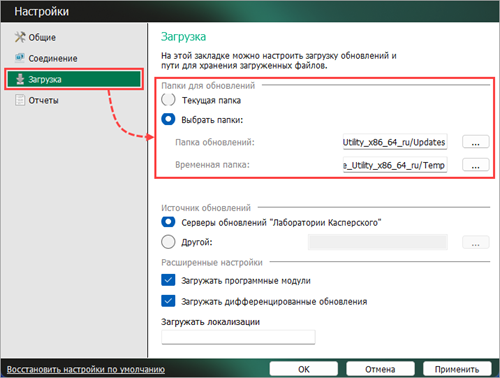Viewport: 500px width, 378px height.
Task: Click the Настройки window title
Action: click(x=41, y=12)
